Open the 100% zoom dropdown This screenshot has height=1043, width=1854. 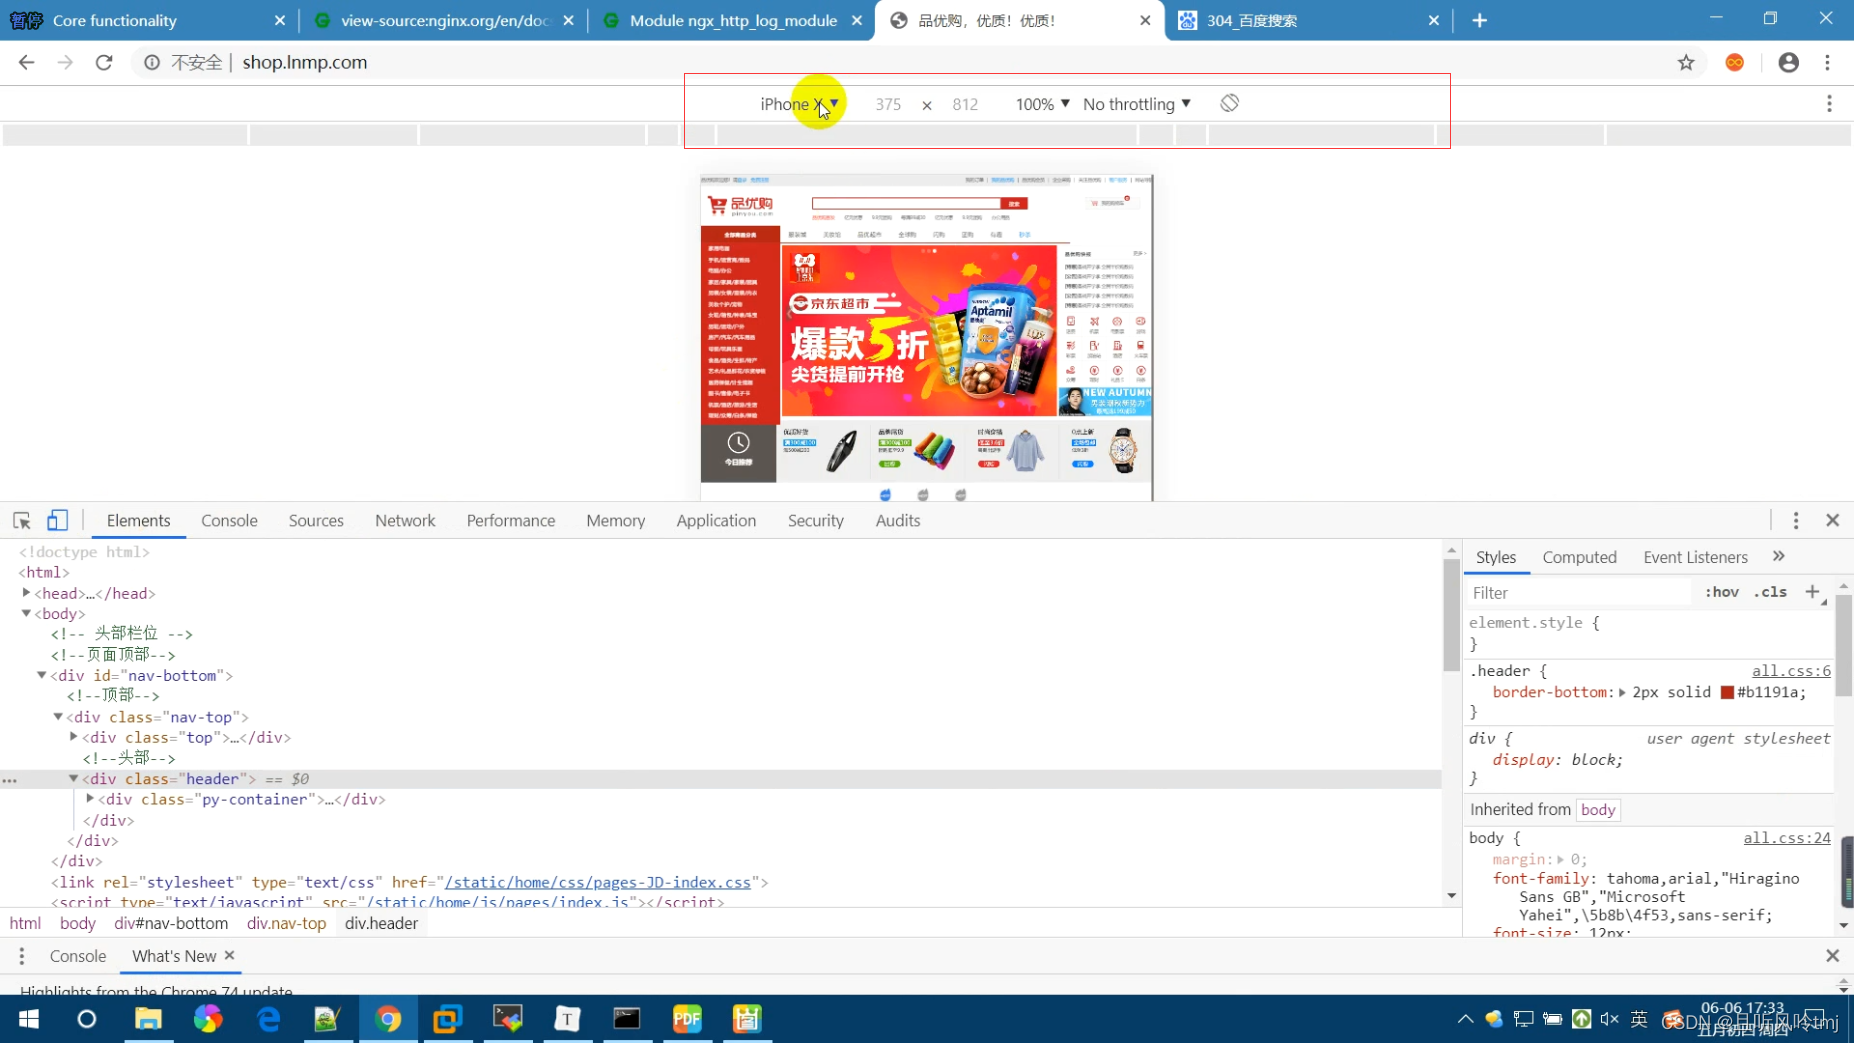click(1042, 104)
